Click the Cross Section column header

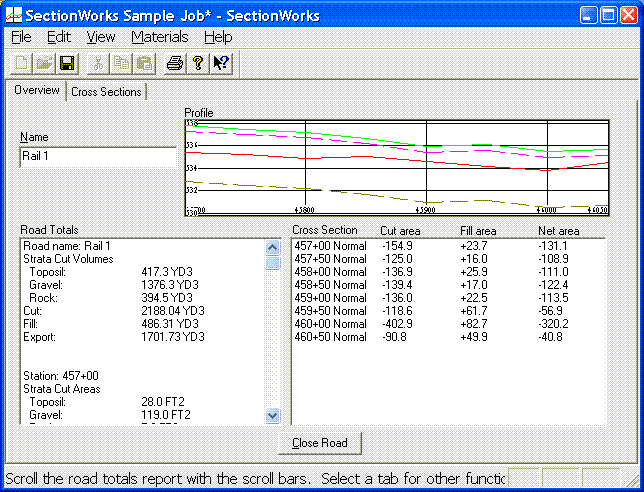pyautogui.click(x=325, y=230)
